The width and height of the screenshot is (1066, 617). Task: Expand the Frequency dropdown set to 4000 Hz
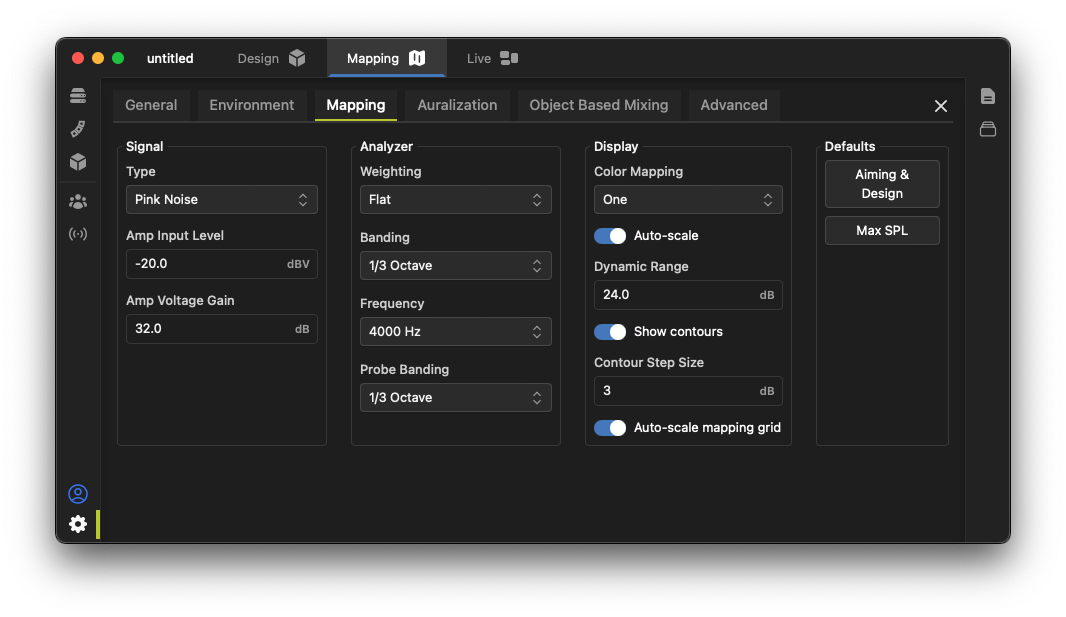point(455,332)
